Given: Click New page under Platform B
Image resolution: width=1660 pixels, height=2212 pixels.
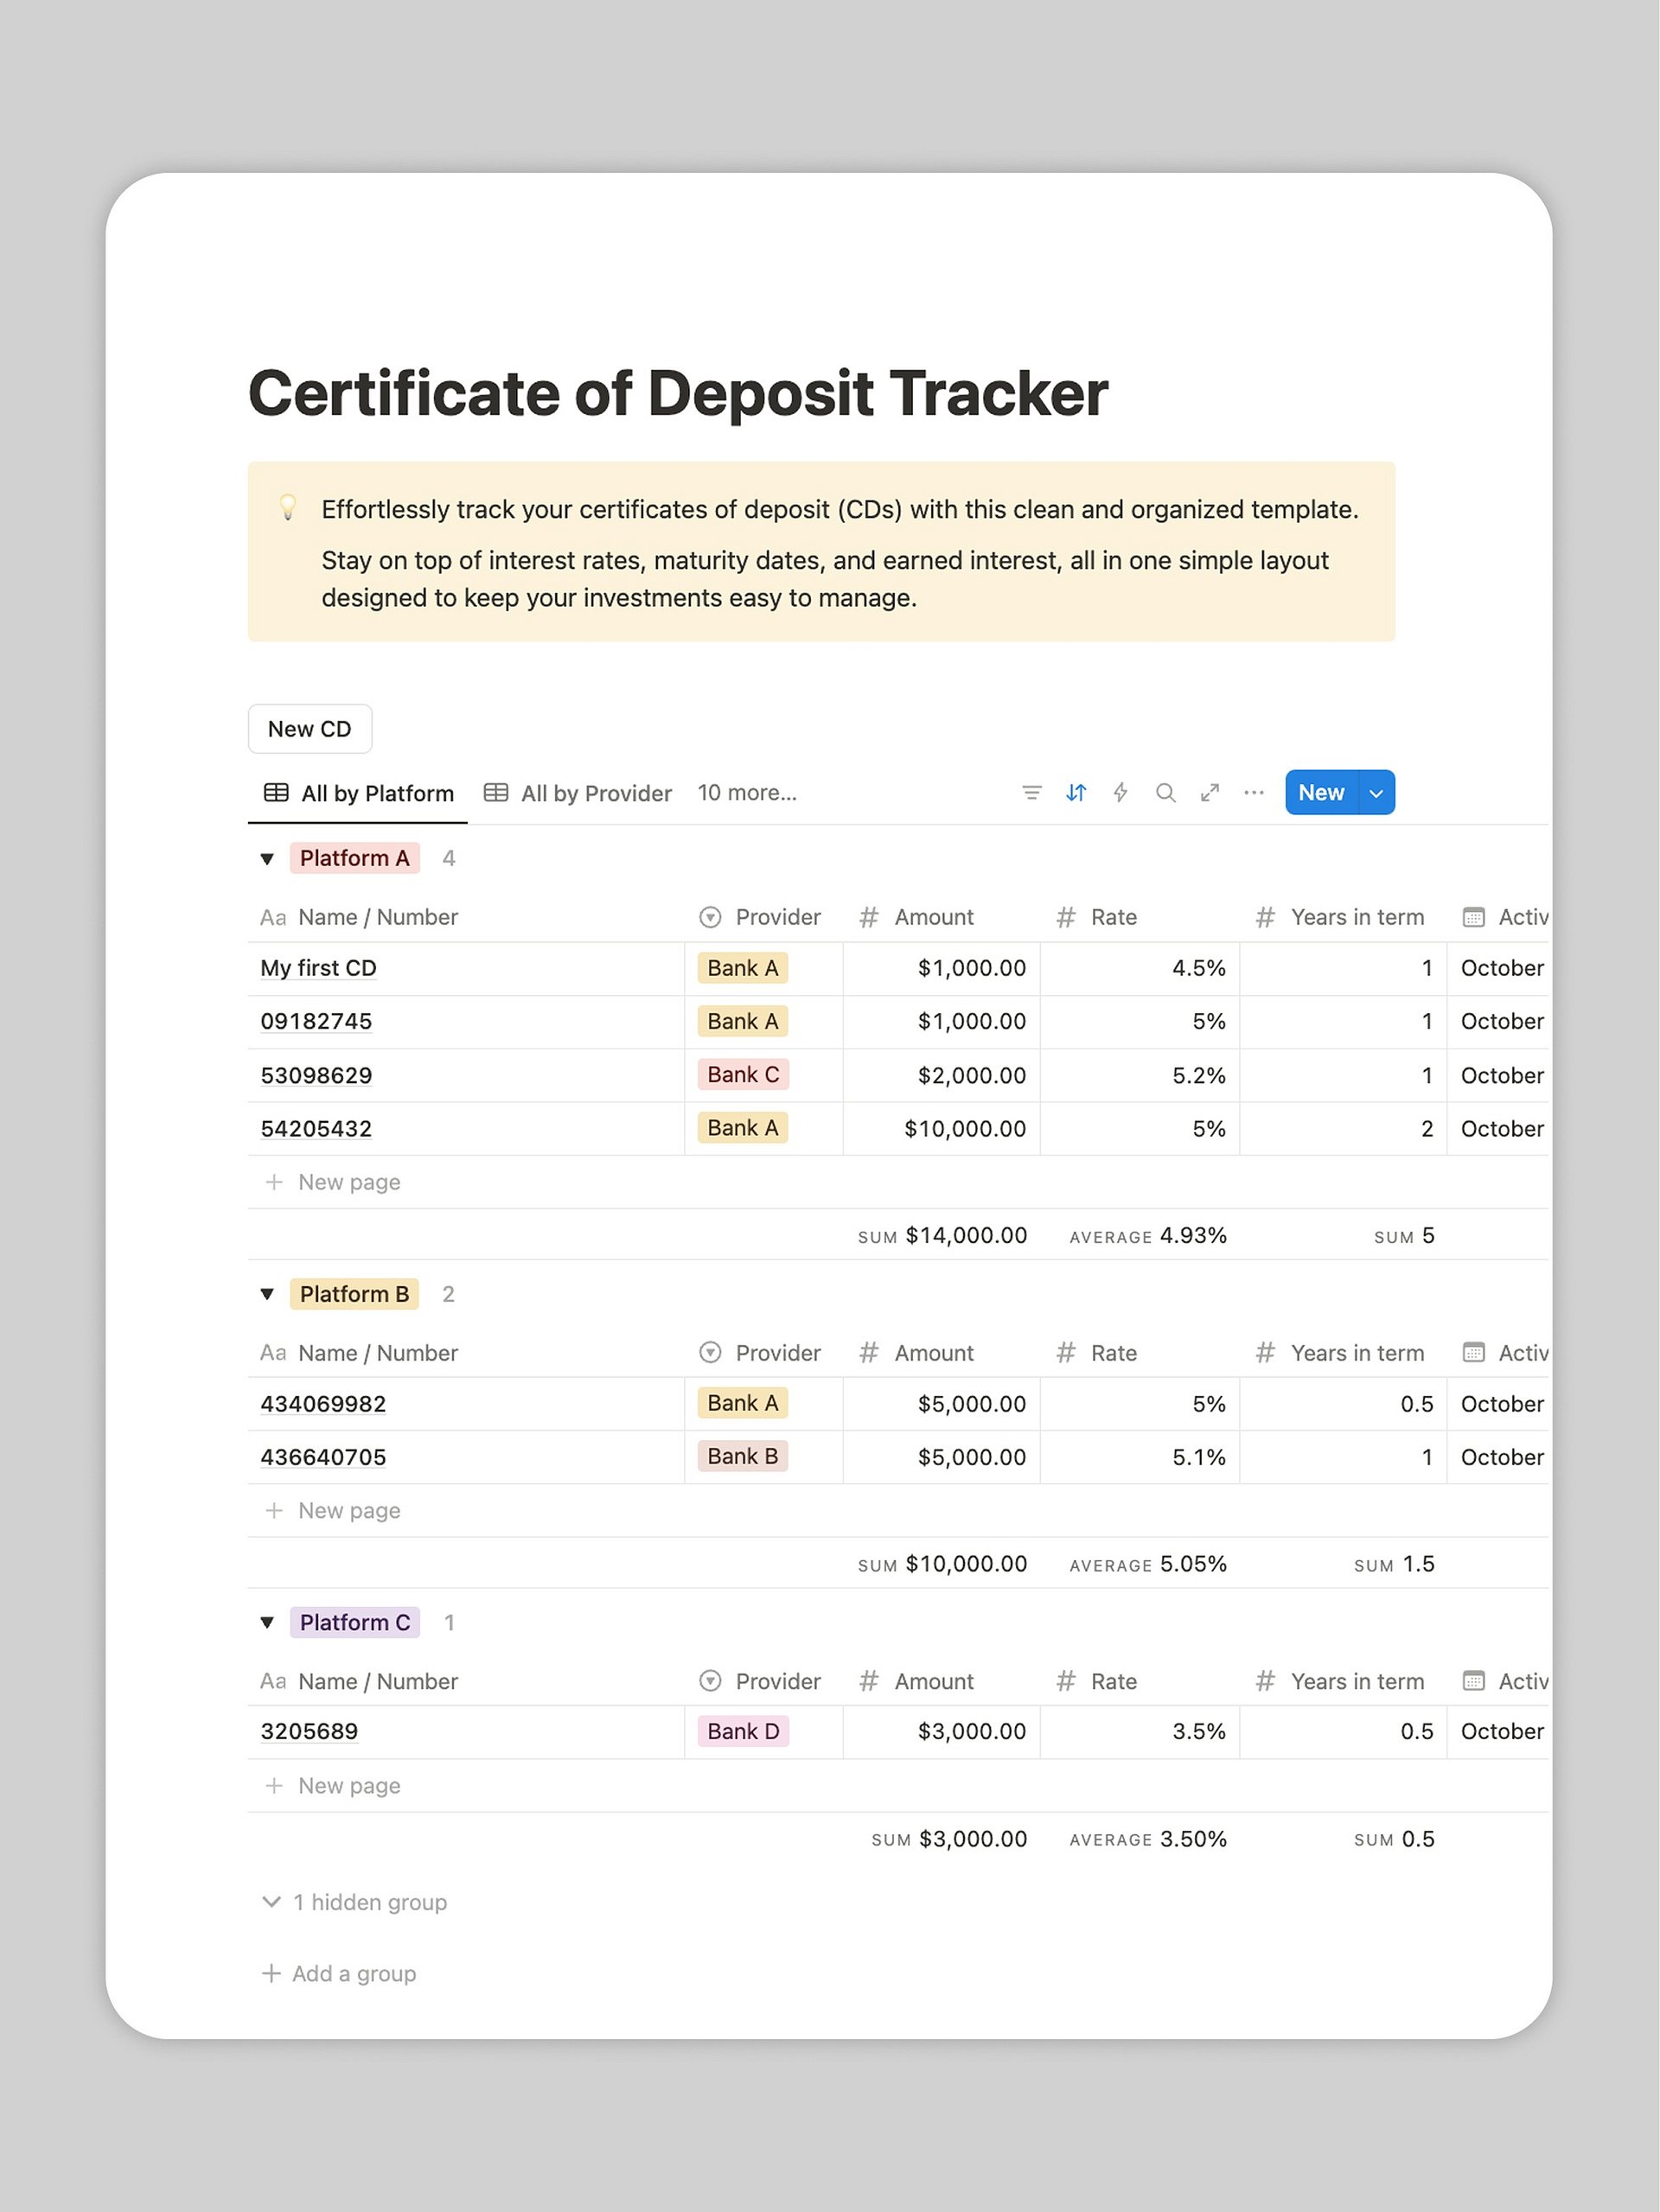Looking at the screenshot, I should pyautogui.click(x=348, y=1510).
